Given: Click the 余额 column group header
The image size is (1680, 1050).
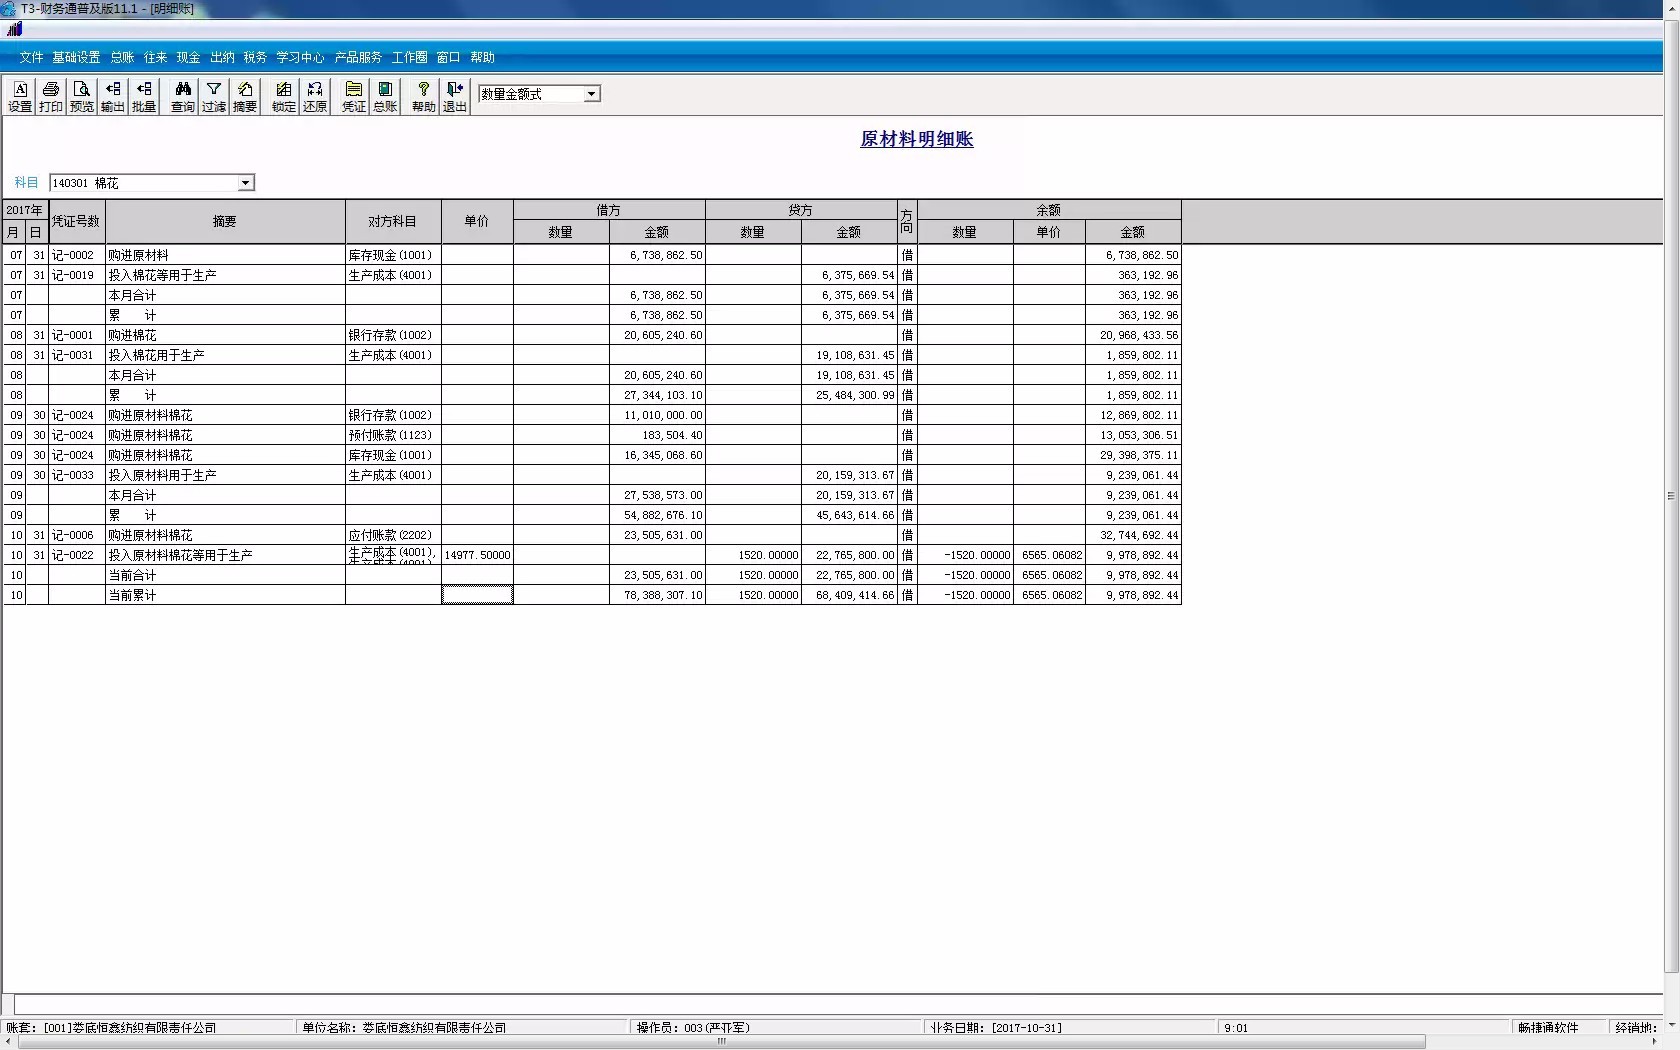Looking at the screenshot, I should 1049,210.
